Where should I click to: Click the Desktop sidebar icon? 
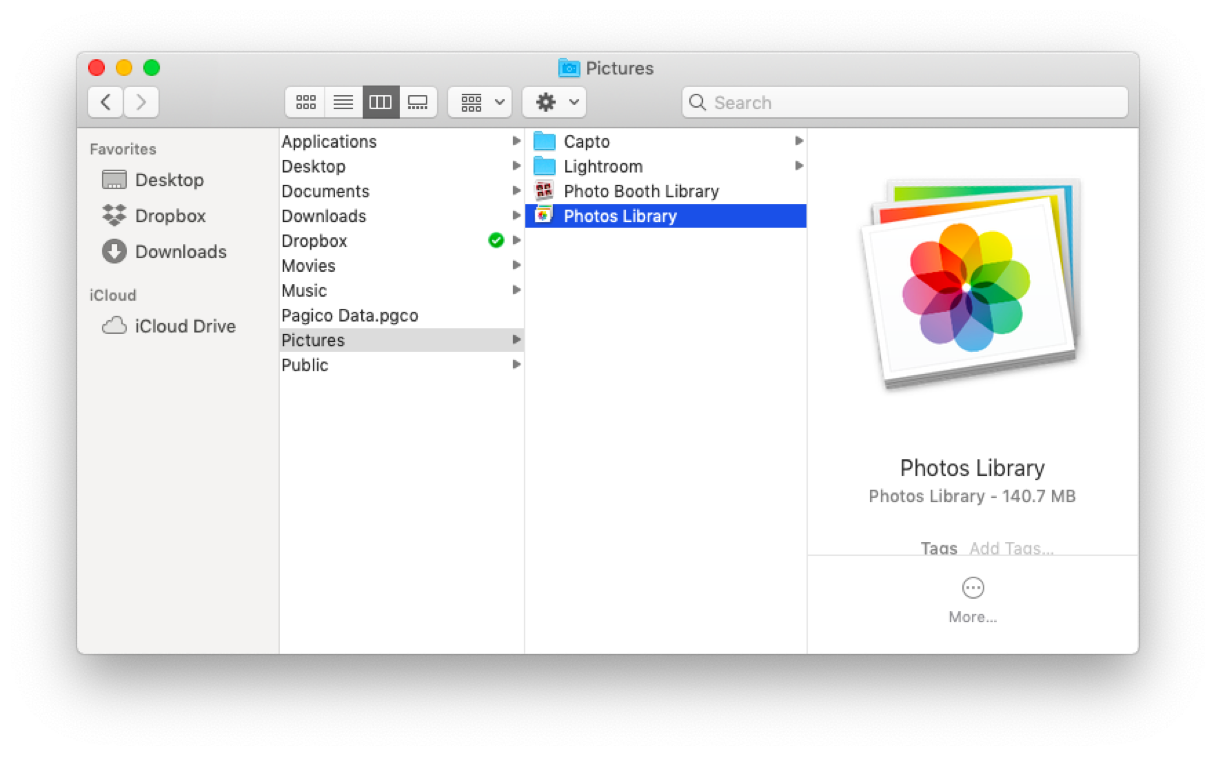point(115,180)
